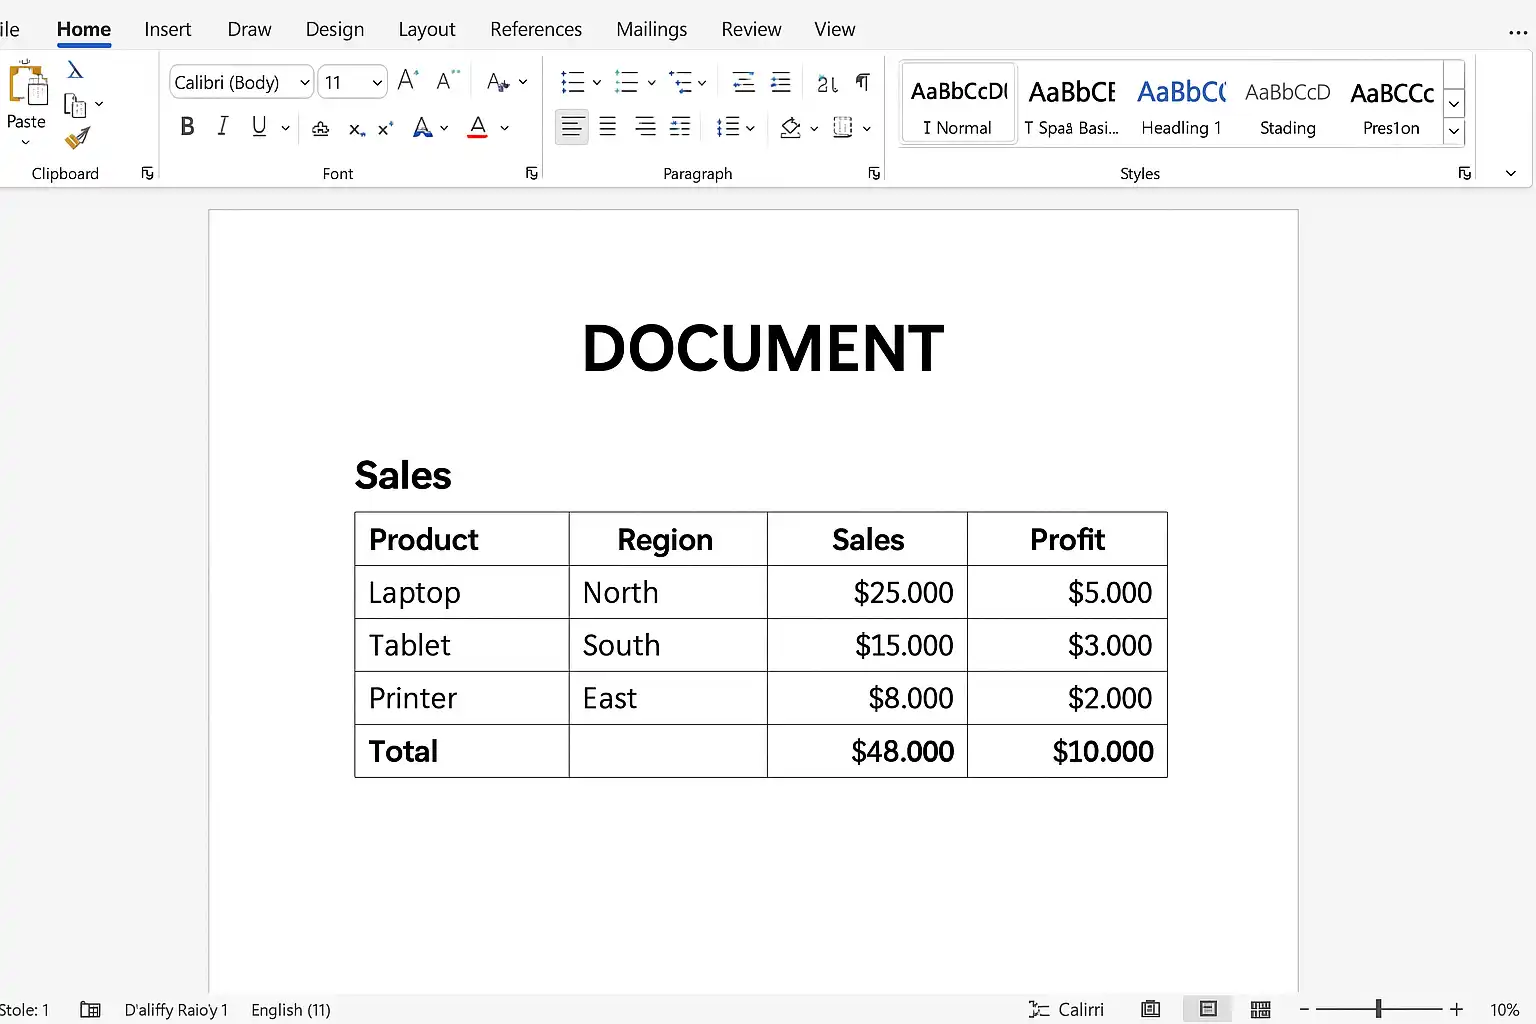
Task: Click the Center alignment icon
Action: (x=608, y=127)
